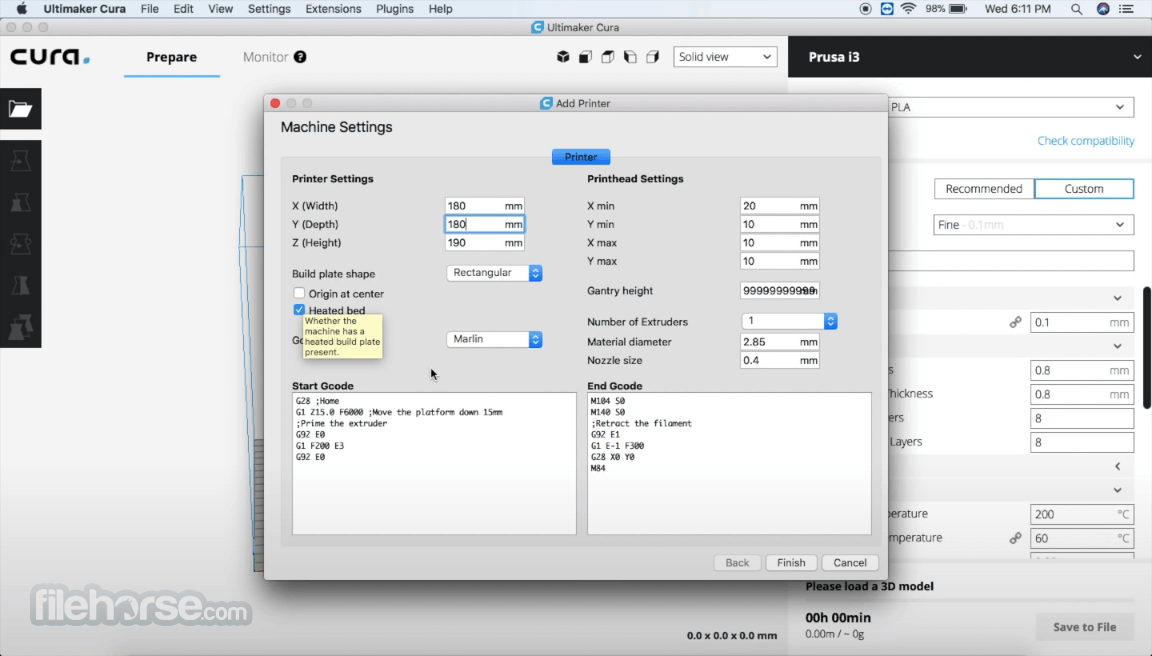Select the 3D perspective view cube icon
The width and height of the screenshot is (1152, 656).
[x=563, y=57]
